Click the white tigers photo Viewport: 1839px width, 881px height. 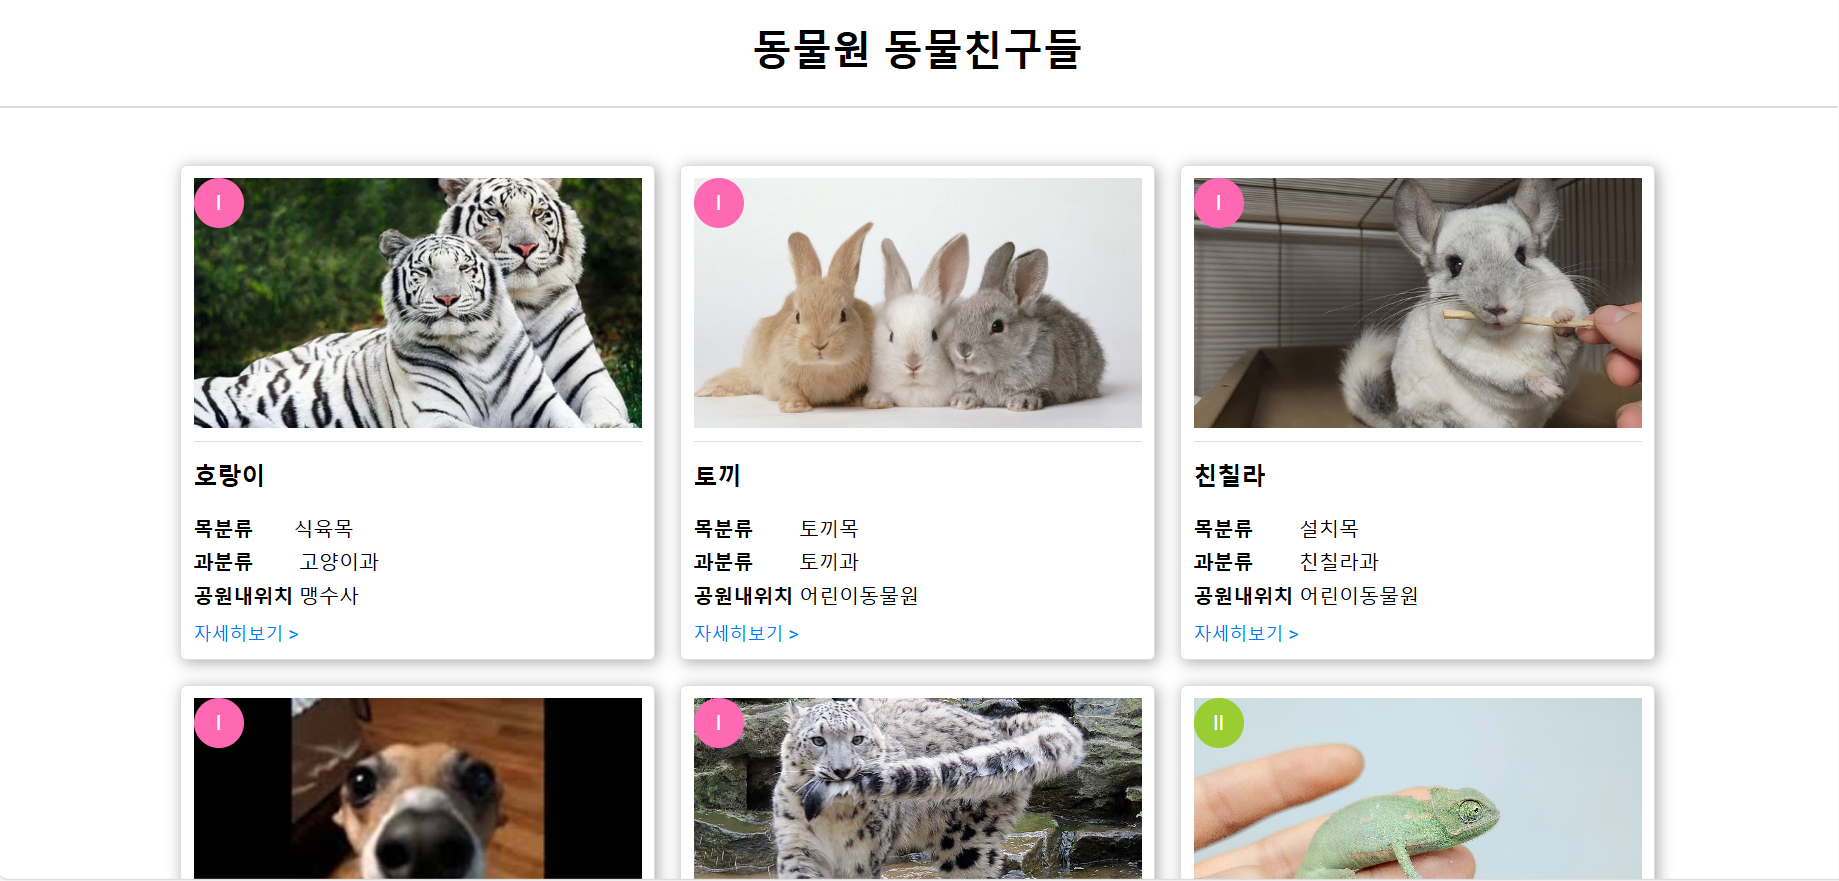point(418,303)
